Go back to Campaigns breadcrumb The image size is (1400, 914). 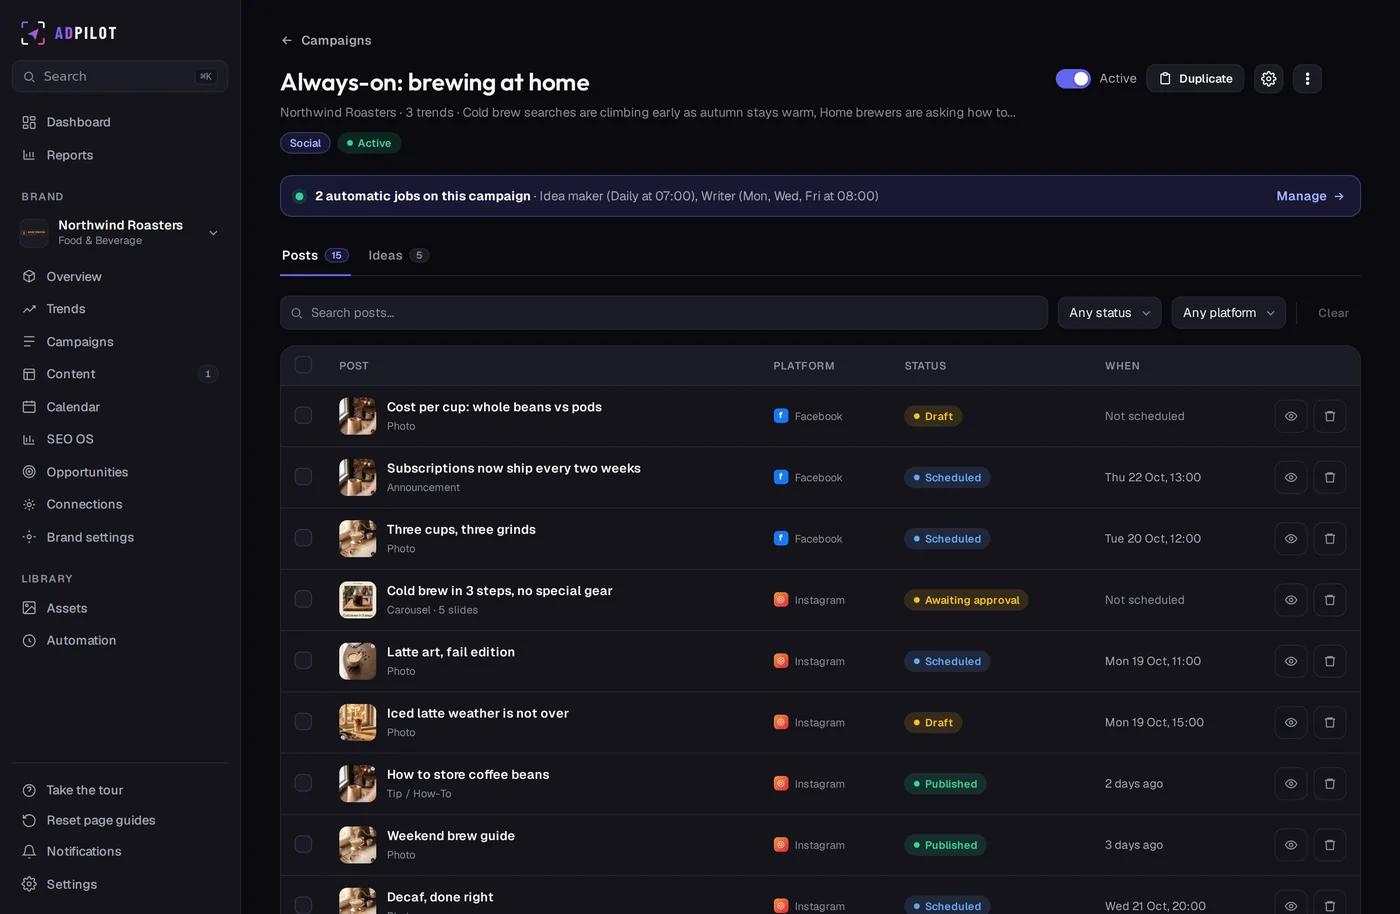[326, 40]
